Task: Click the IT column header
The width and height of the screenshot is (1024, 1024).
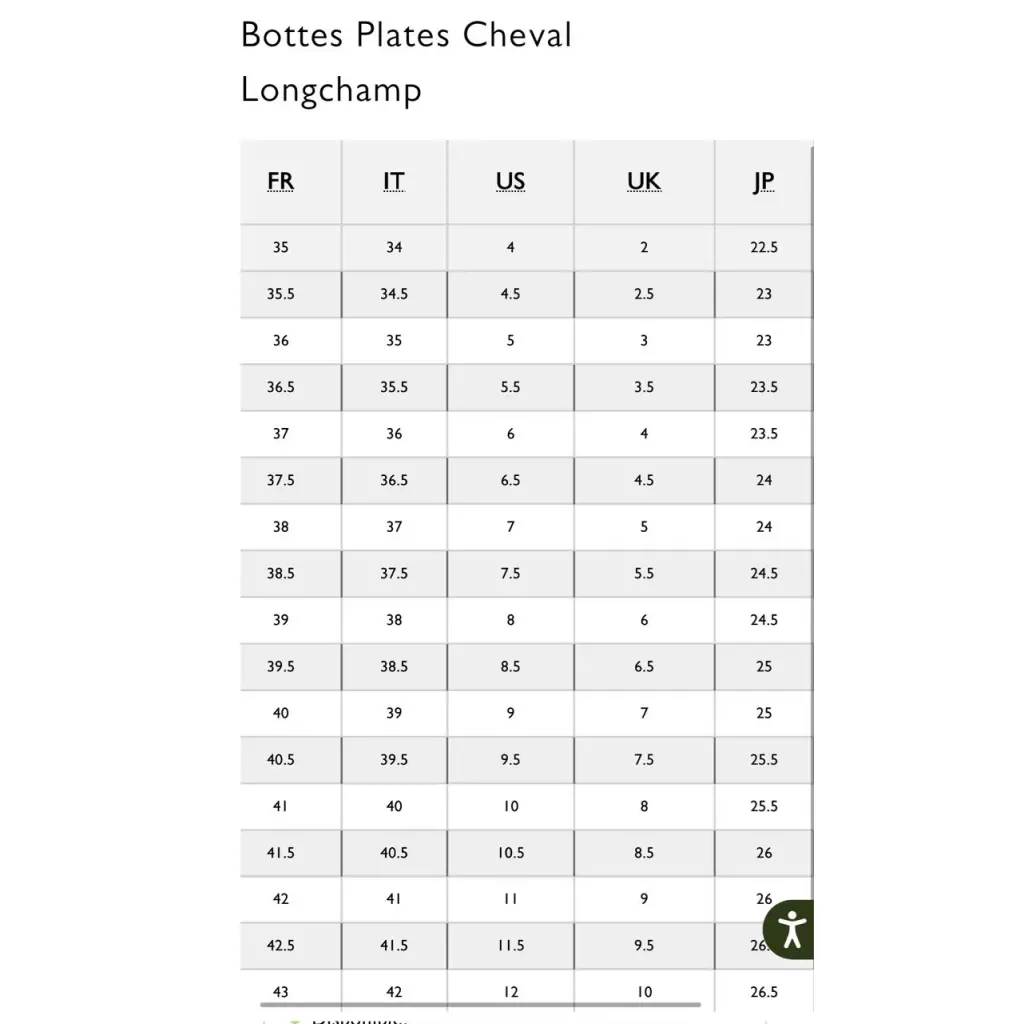Action: 394,181
